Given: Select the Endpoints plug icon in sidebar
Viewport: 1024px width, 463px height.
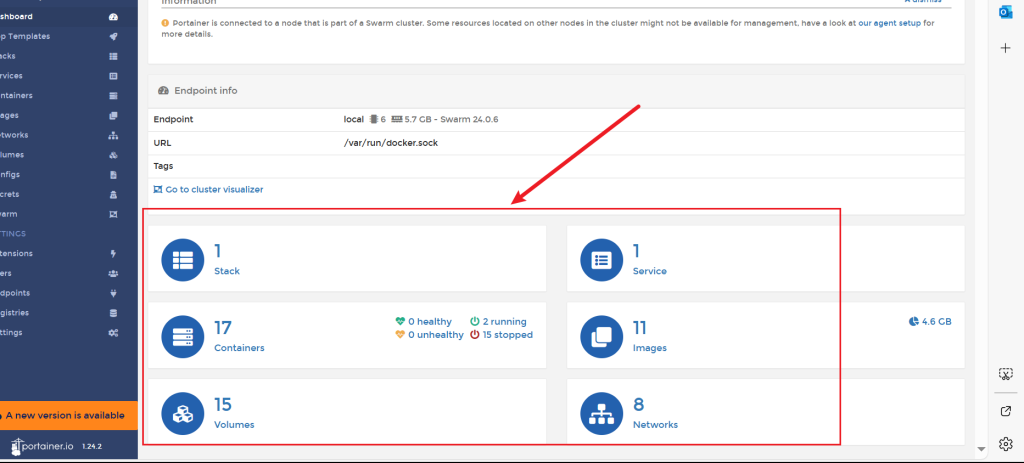Looking at the screenshot, I should [x=113, y=293].
